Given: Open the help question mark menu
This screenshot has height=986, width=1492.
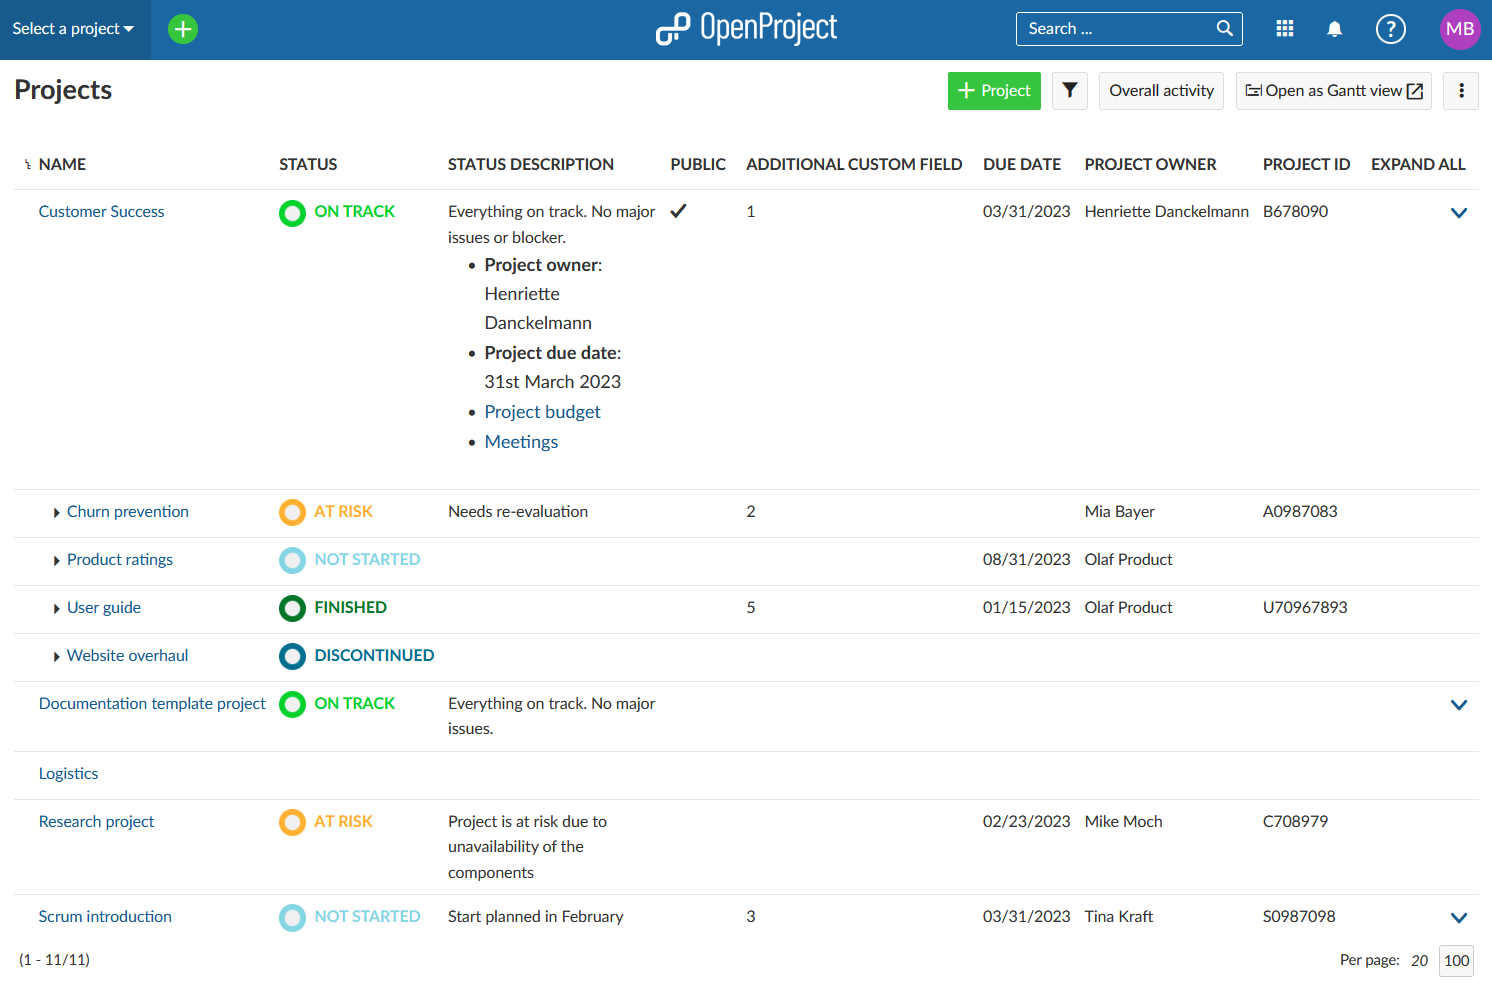Looking at the screenshot, I should click(x=1390, y=29).
